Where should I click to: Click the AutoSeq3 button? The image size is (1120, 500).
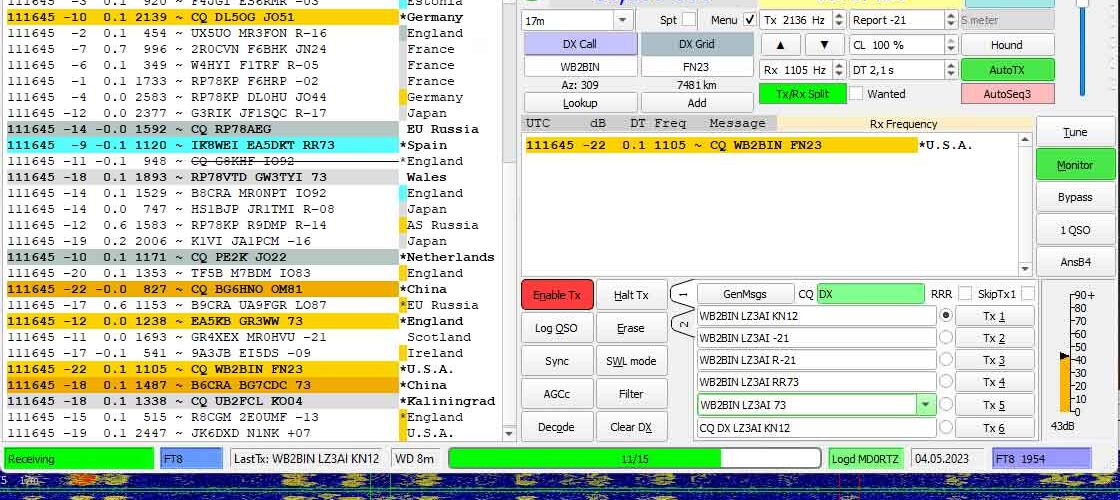click(x=1007, y=94)
